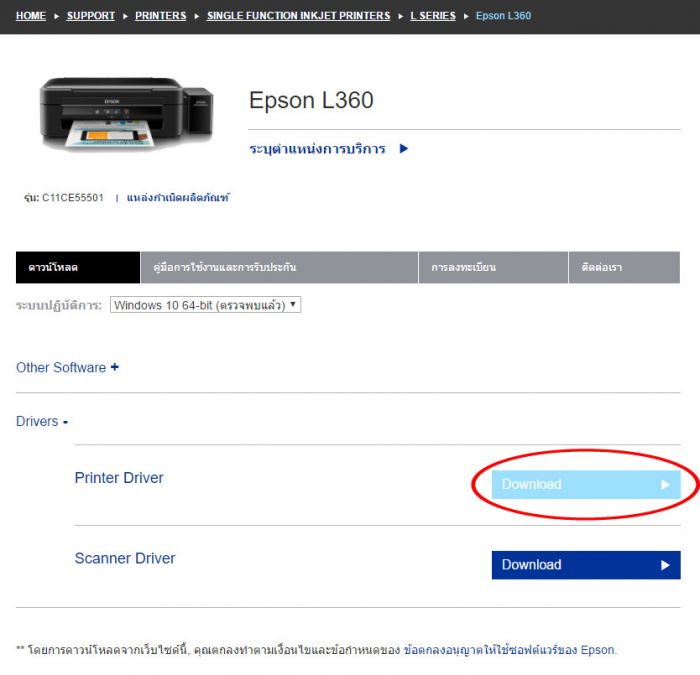Switch to การลงทะเบียน tab

pyautogui.click(x=493, y=267)
